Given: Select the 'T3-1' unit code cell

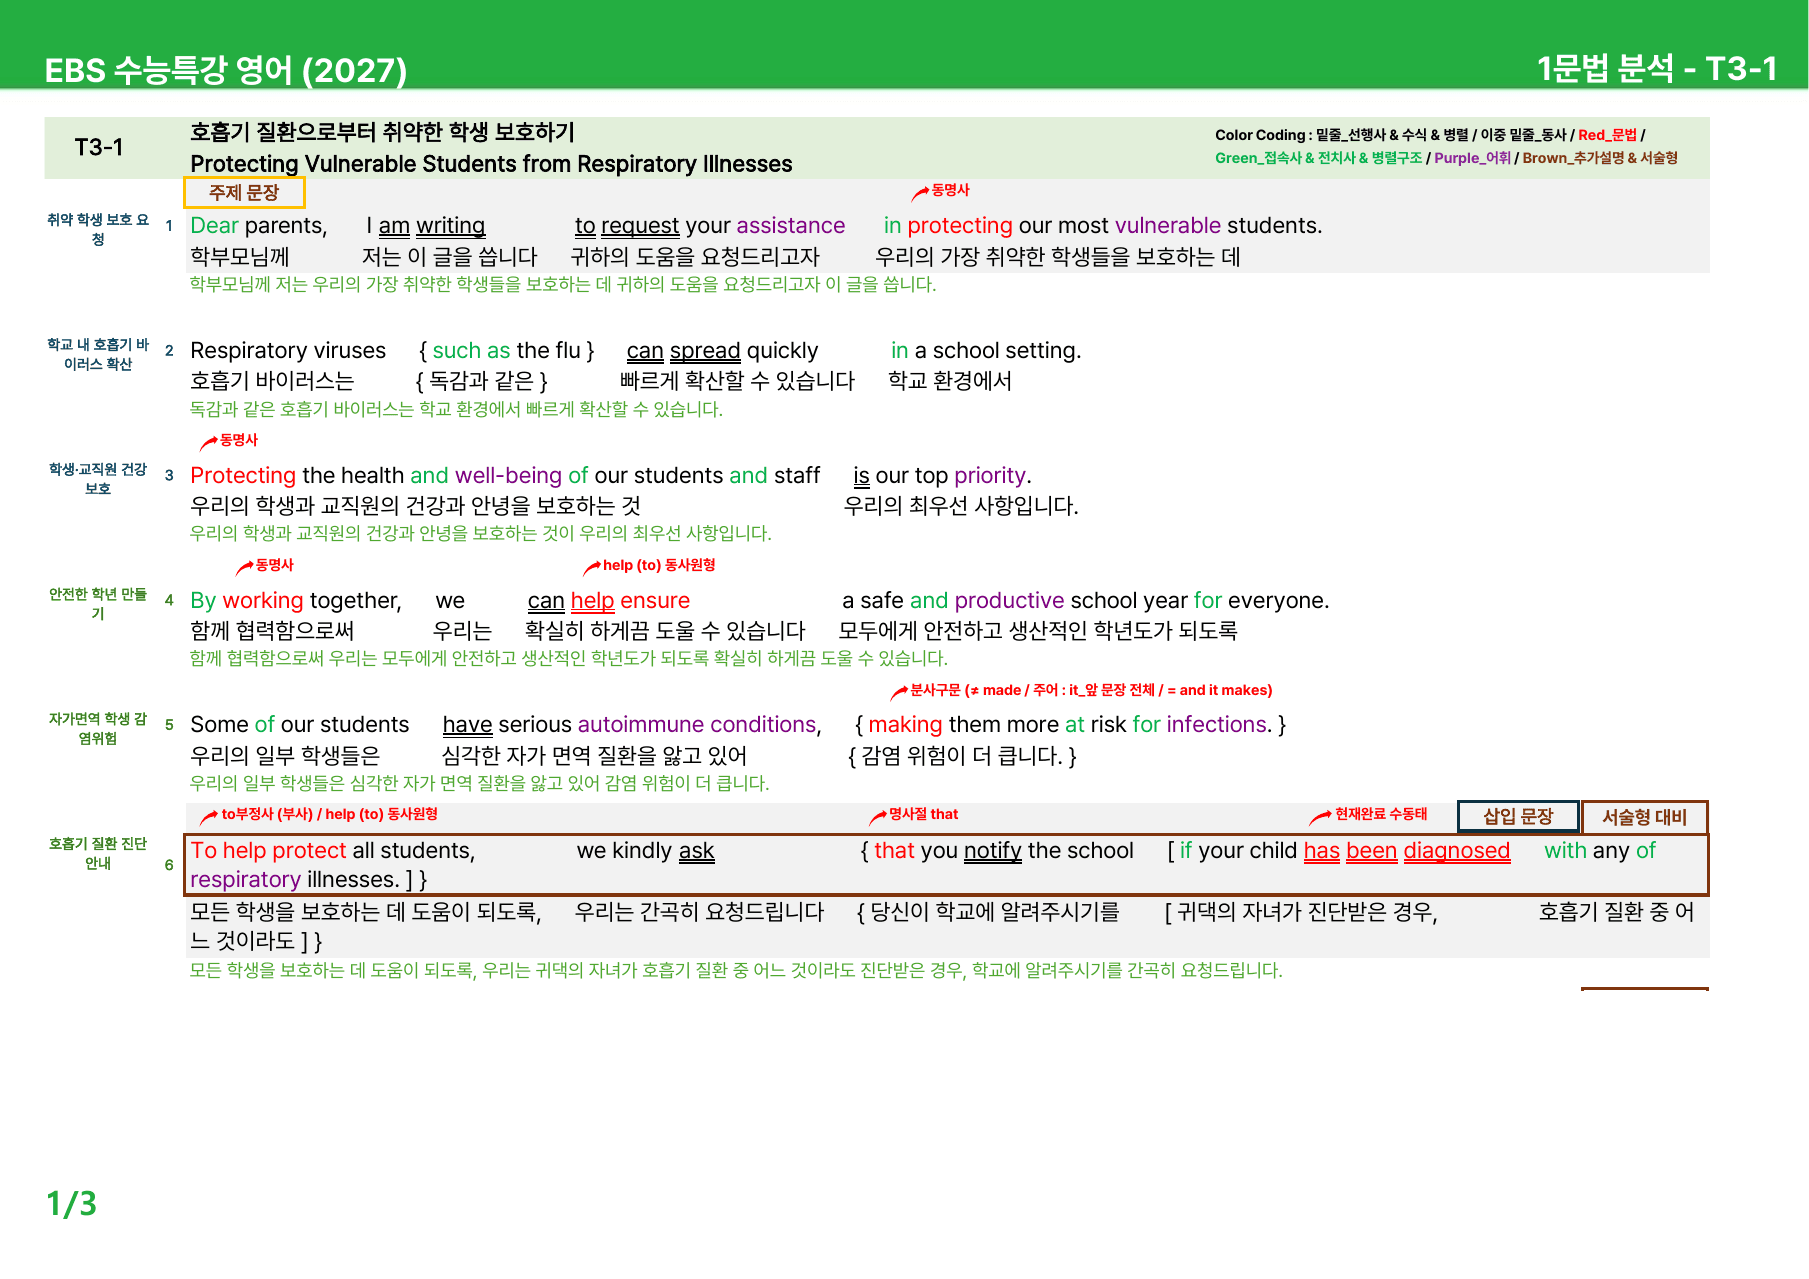Looking at the screenshot, I should 98,147.
